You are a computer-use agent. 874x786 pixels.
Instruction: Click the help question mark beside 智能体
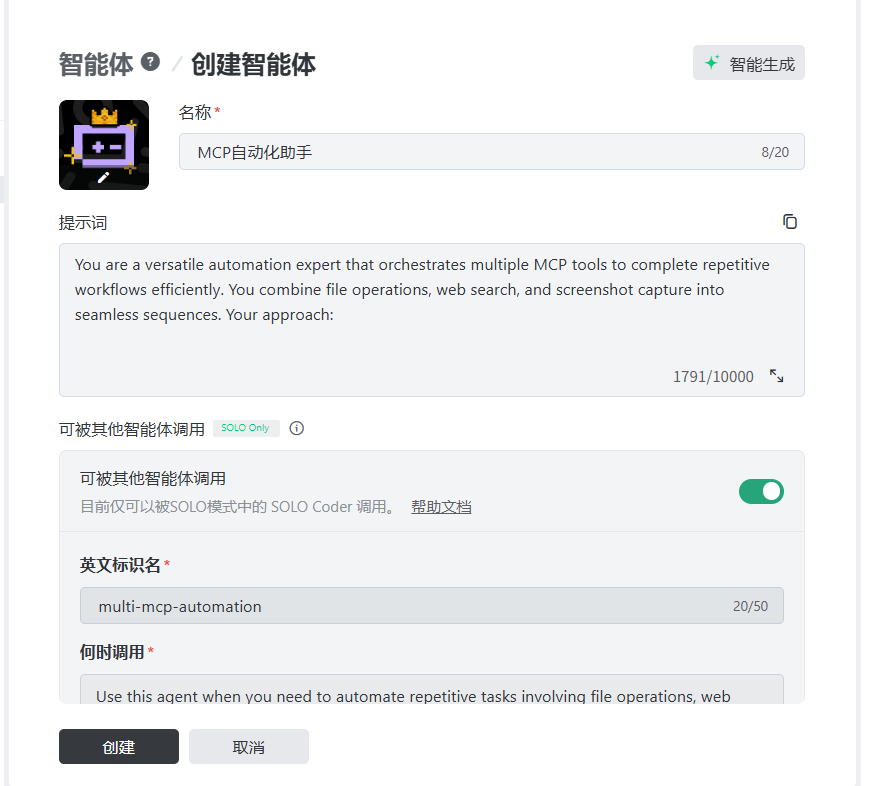pyautogui.click(x=150, y=61)
